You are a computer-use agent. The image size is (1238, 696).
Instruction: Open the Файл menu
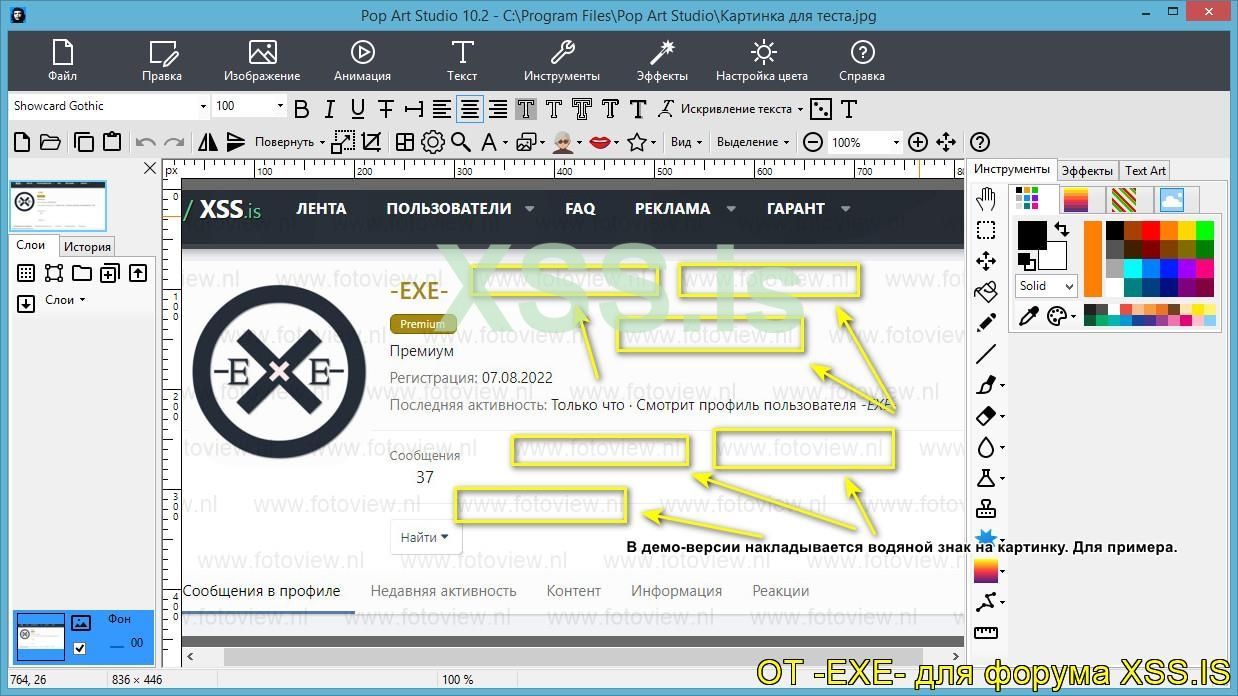pyautogui.click(x=62, y=61)
